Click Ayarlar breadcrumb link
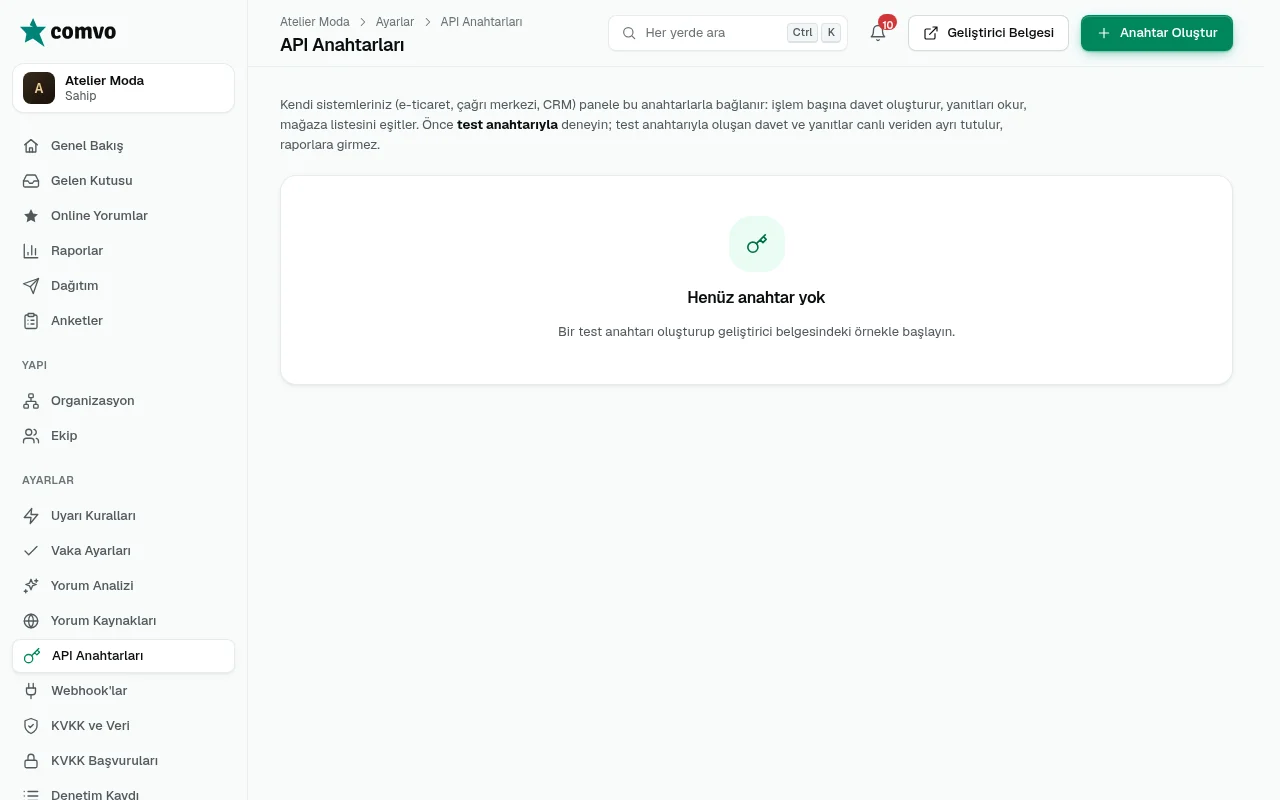The width and height of the screenshot is (1280, 800). (395, 22)
